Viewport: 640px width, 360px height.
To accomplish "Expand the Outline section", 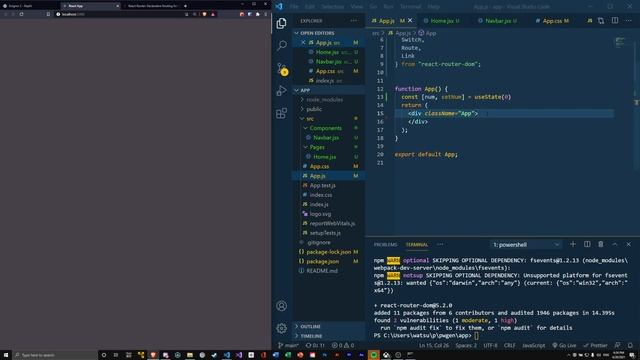I will 310,327.
